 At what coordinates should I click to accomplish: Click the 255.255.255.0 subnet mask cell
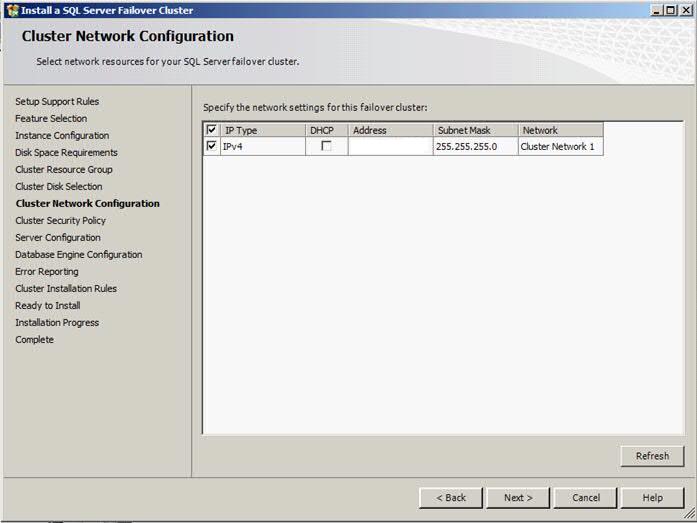coord(475,146)
